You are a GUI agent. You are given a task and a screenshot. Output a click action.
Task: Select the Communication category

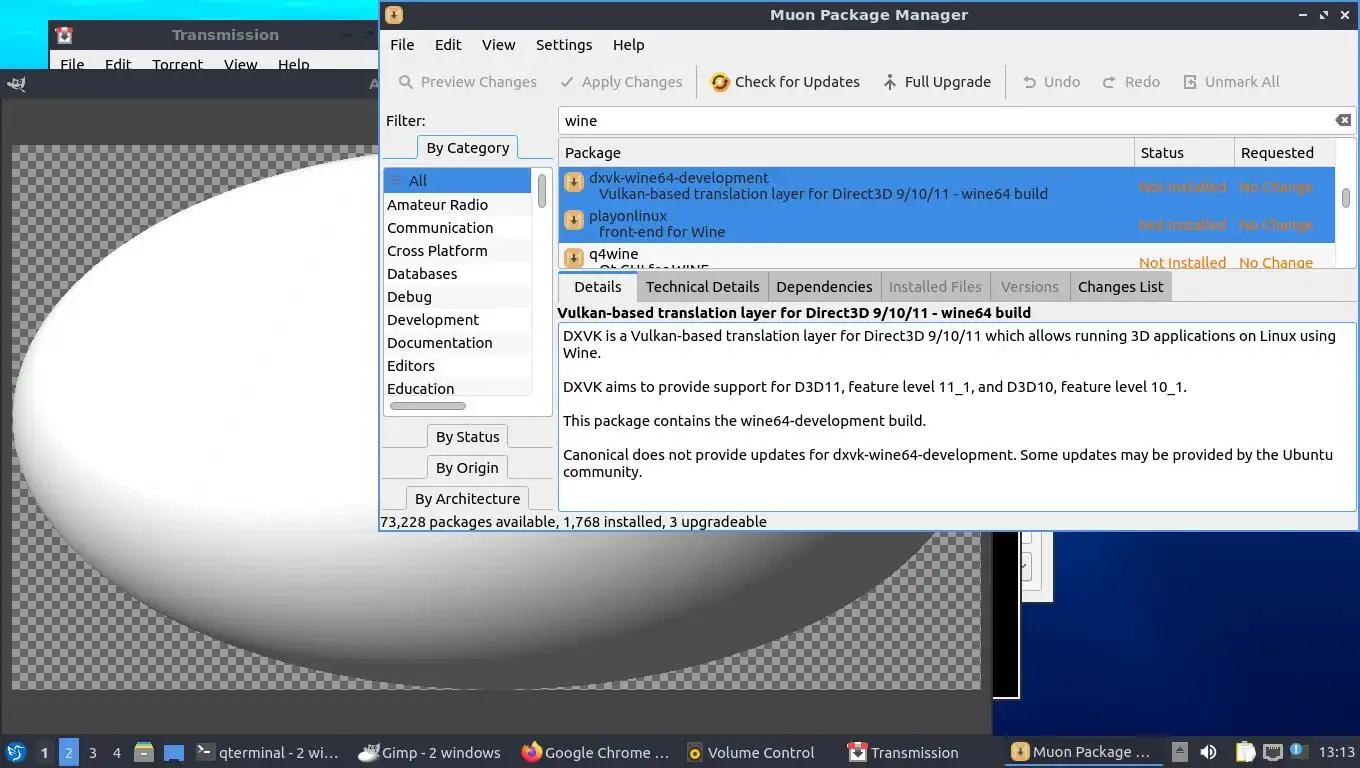click(457, 228)
